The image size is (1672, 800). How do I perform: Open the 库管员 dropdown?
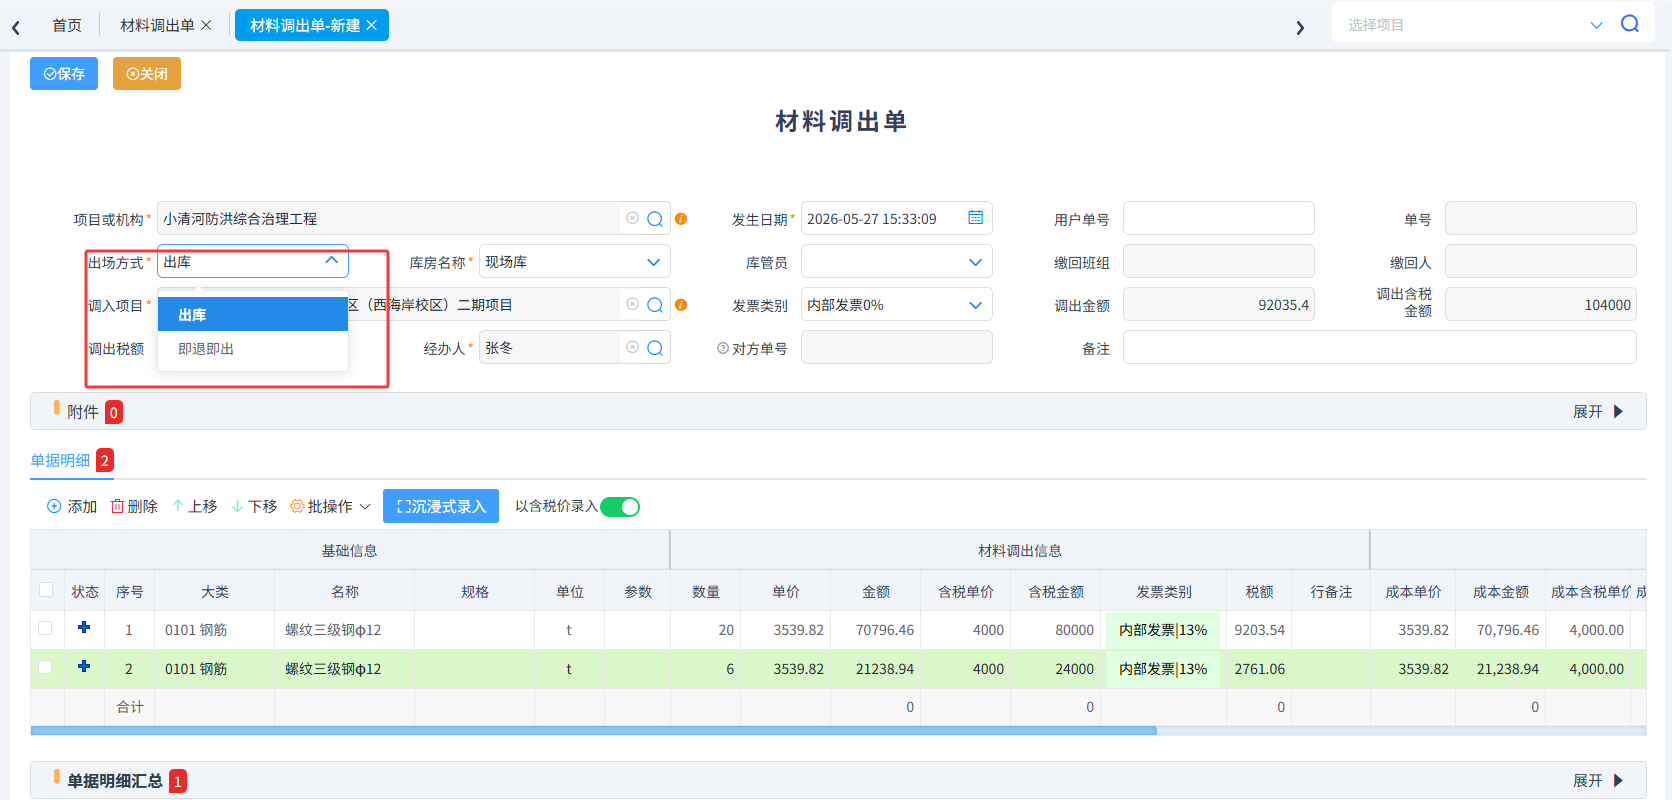pos(975,262)
